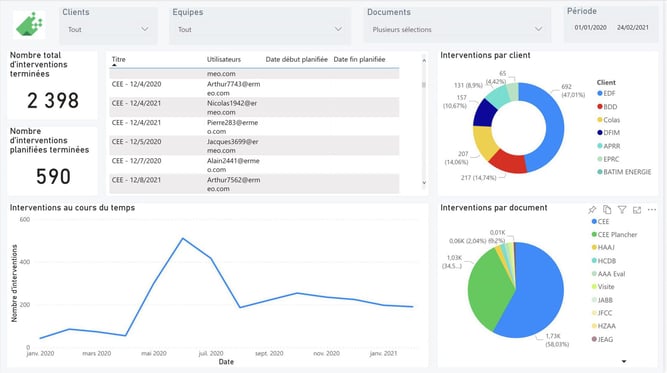This screenshot has width=667, height=373.
Task: Click the 2 398 total interventions value
Action: [53, 101]
